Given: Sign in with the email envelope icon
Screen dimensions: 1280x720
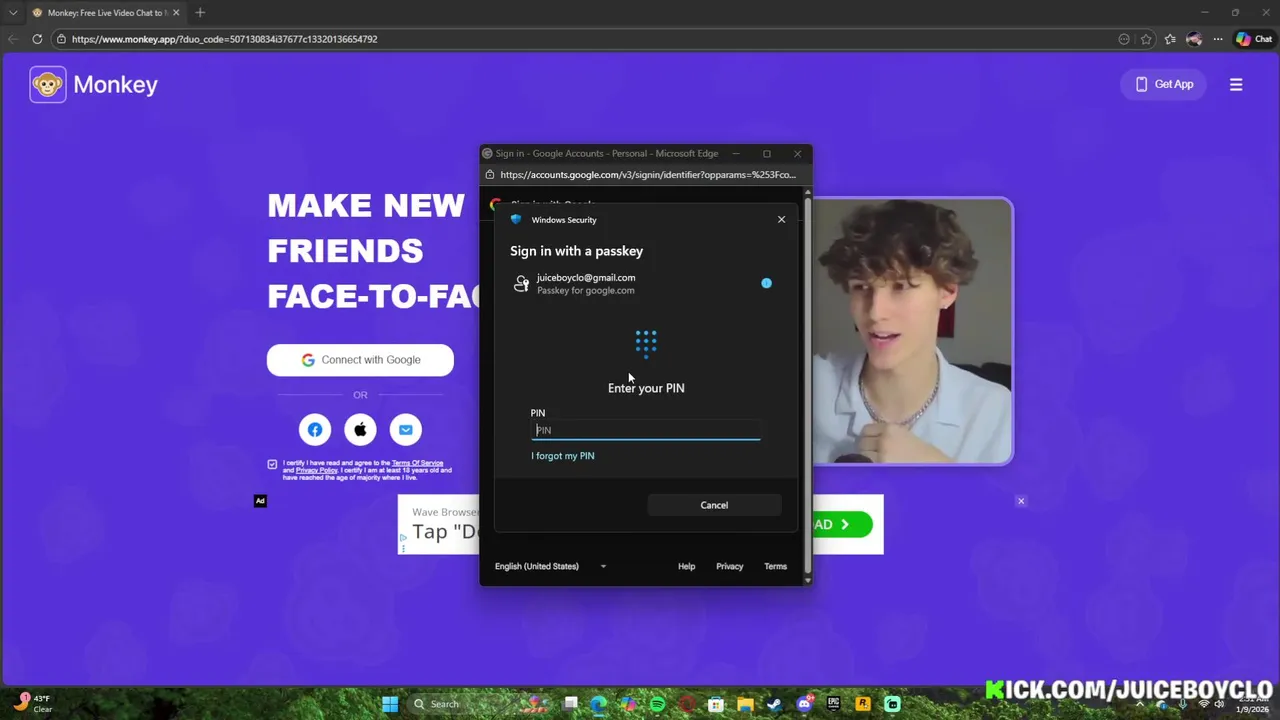Looking at the screenshot, I should click(406, 430).
